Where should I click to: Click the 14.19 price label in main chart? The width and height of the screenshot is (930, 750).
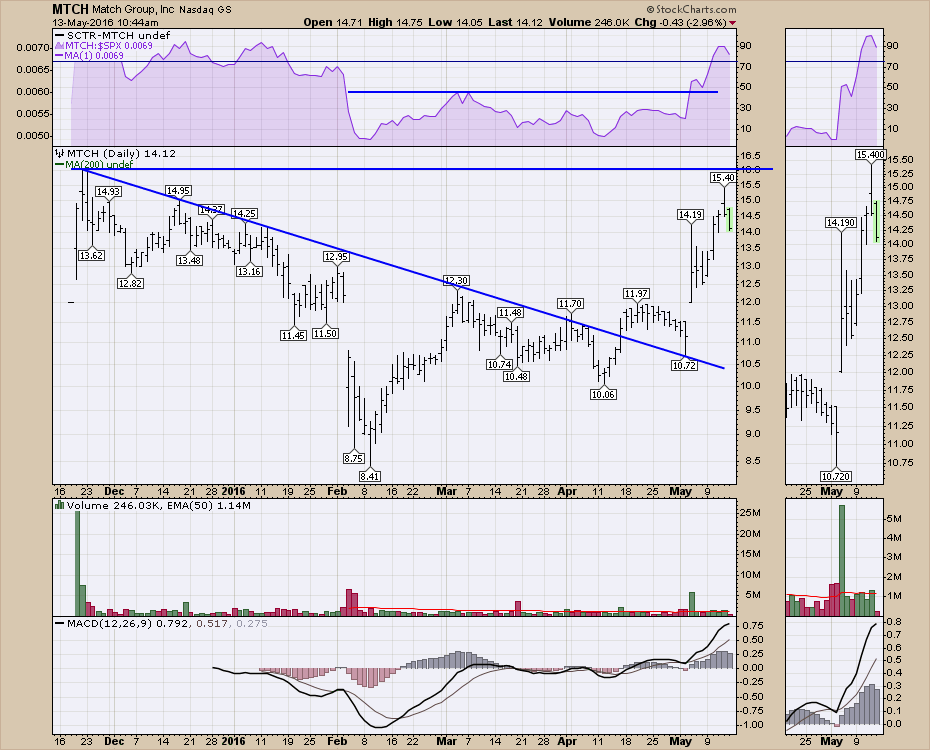pos(690,215)
